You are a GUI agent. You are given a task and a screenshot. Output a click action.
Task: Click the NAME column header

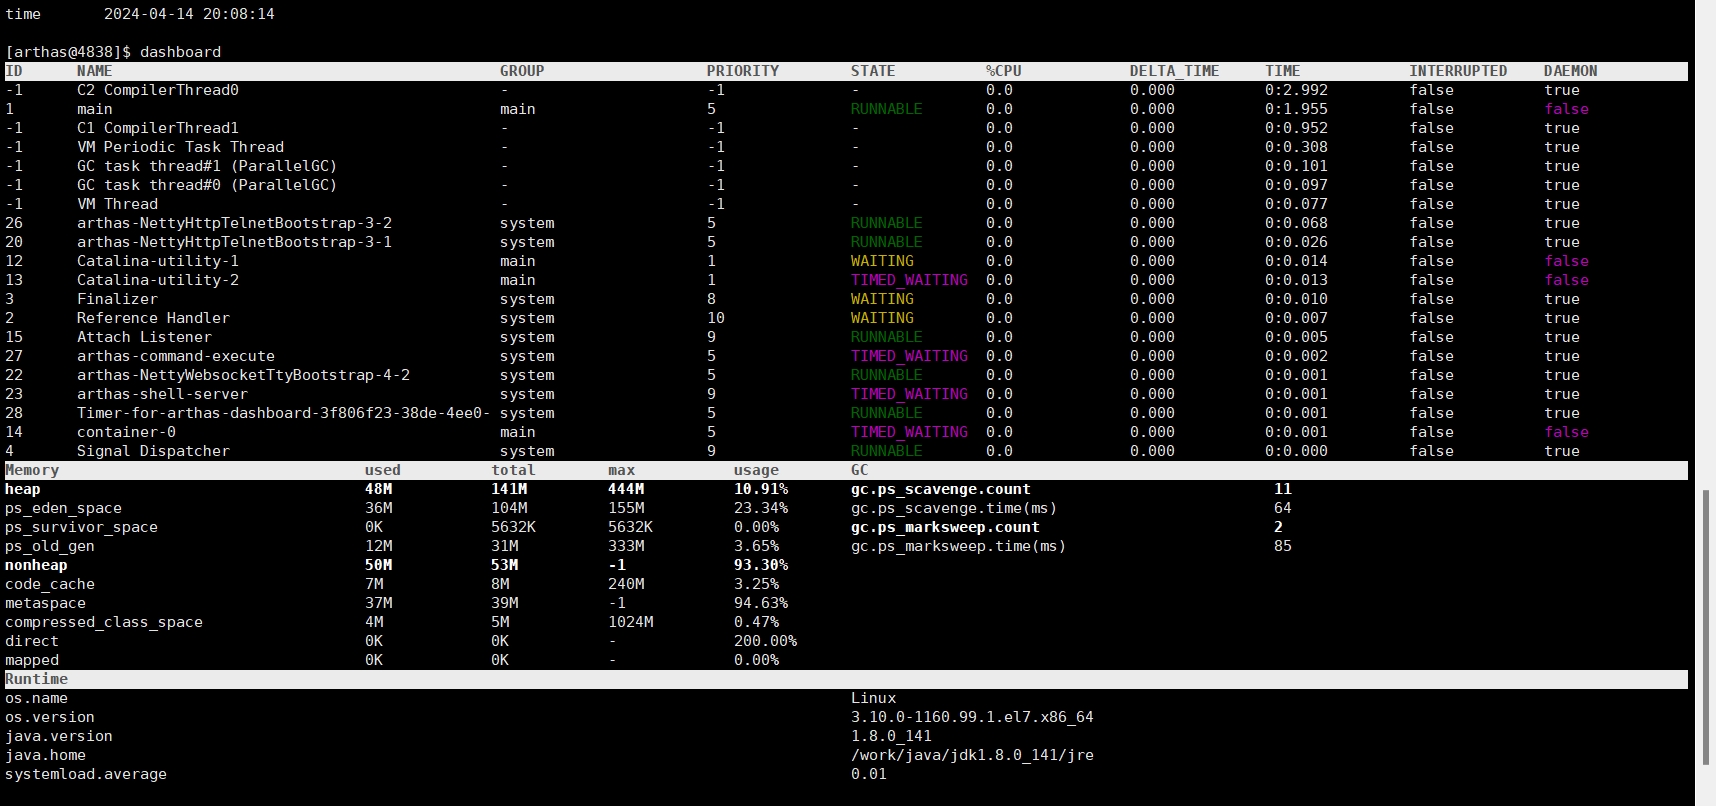(x=95, y=71)
